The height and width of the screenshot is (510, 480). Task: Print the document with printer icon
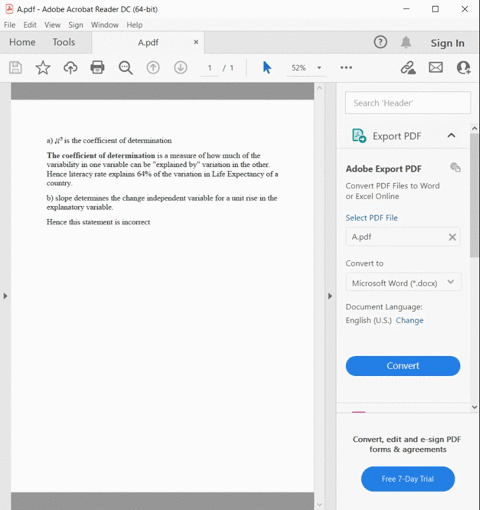(97, 68)
